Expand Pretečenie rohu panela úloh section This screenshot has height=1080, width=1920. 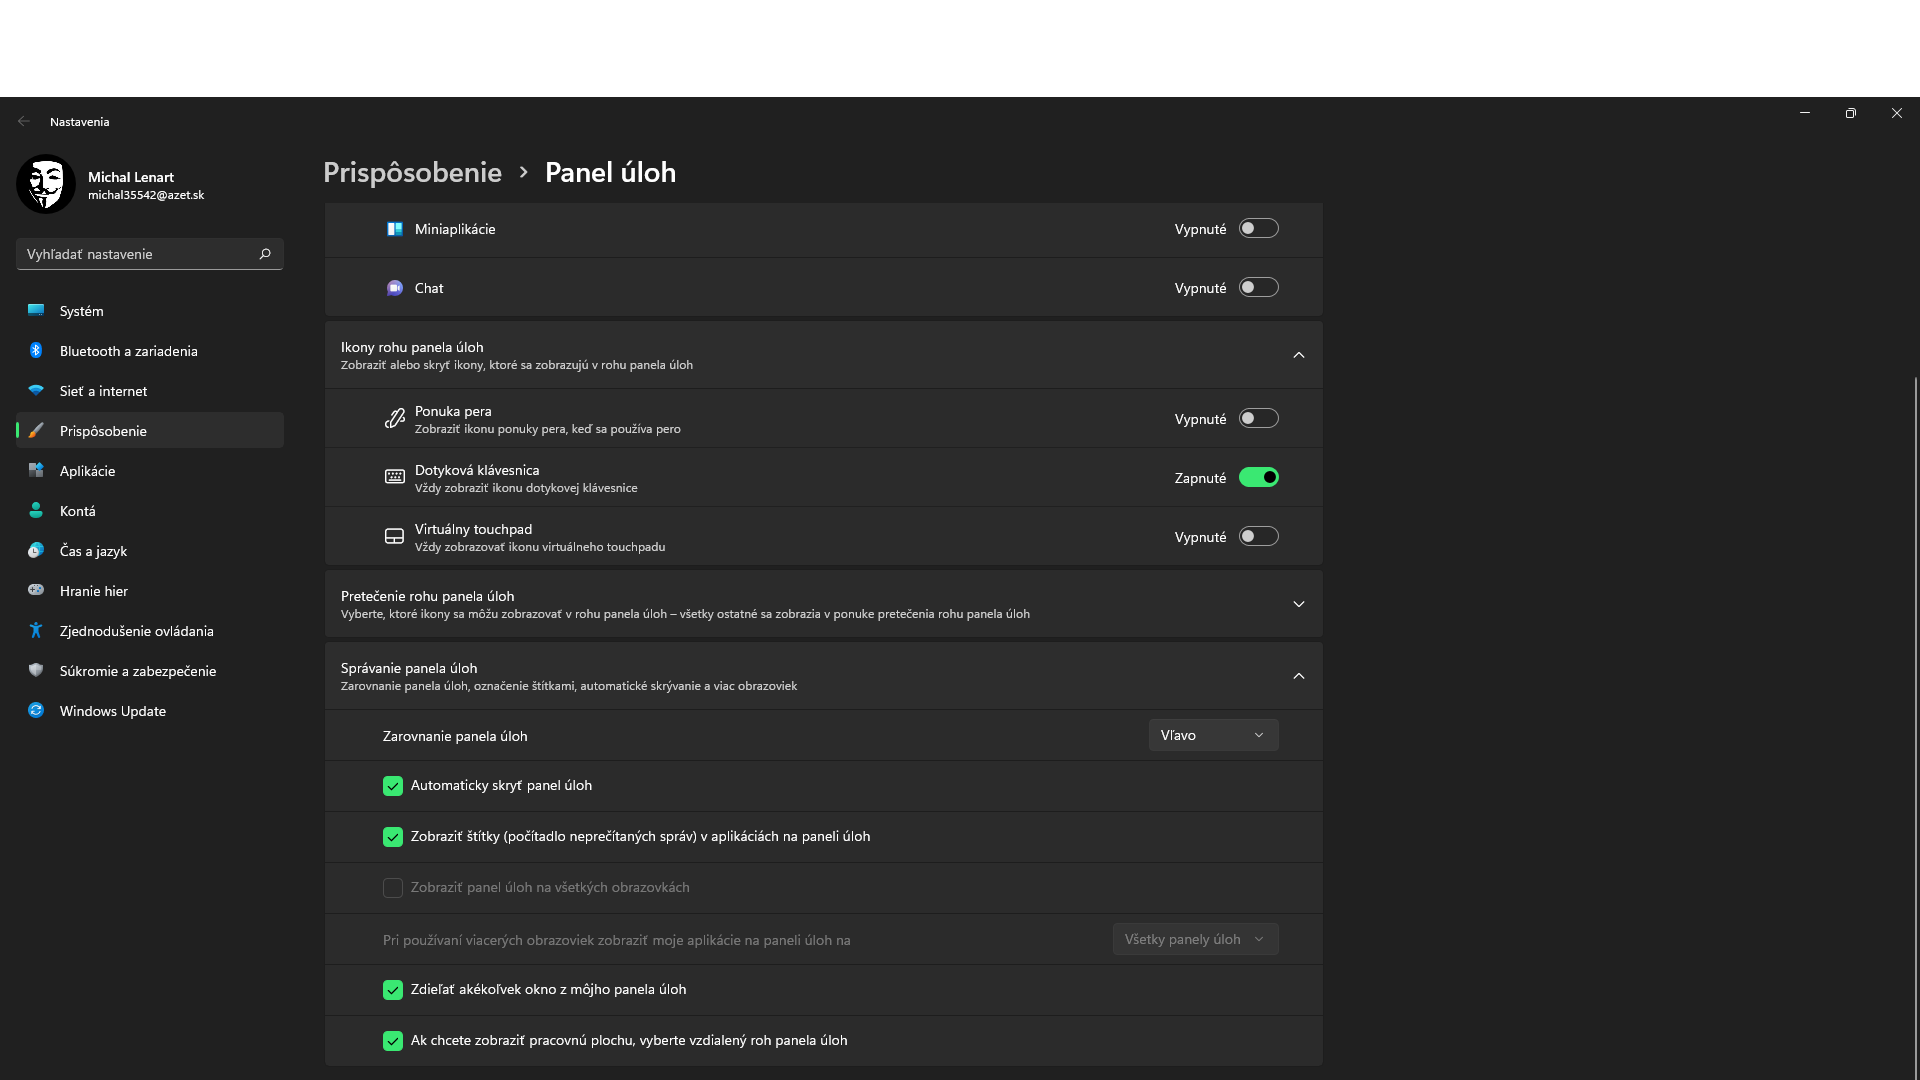(1298, 604)
